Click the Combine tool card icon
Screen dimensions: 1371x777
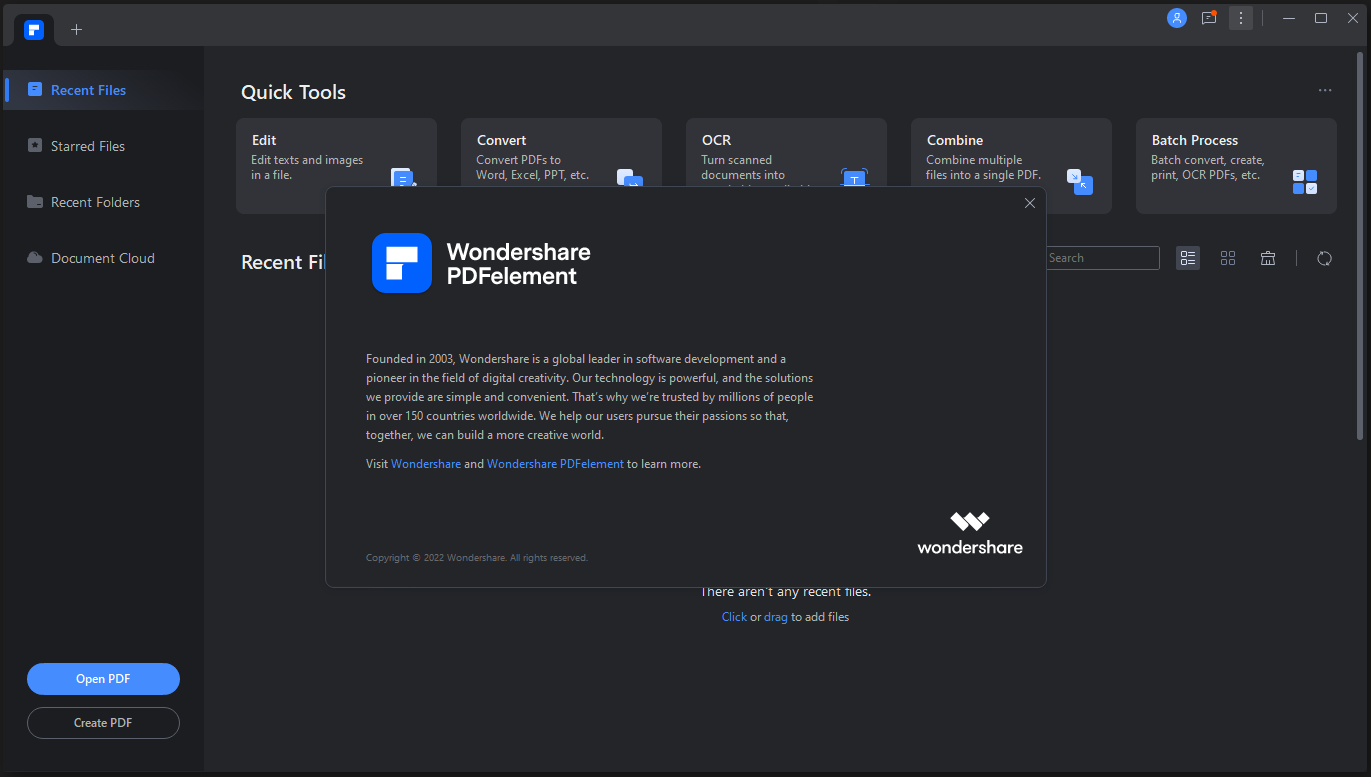1079,181
